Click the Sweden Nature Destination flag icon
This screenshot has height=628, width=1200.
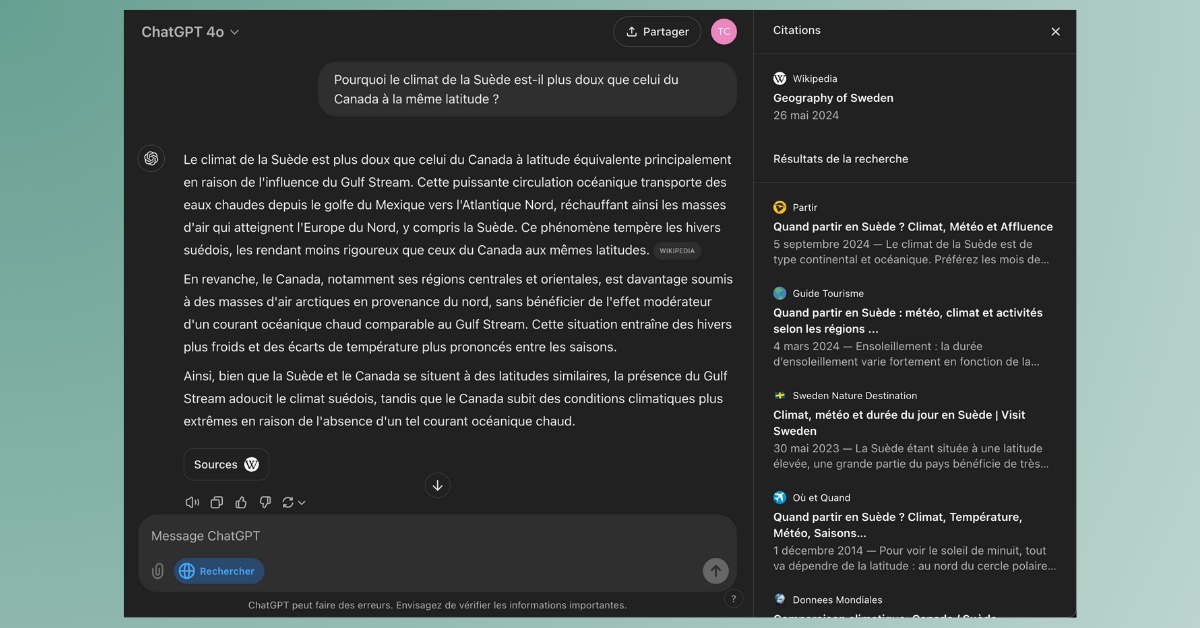[780, 395]
